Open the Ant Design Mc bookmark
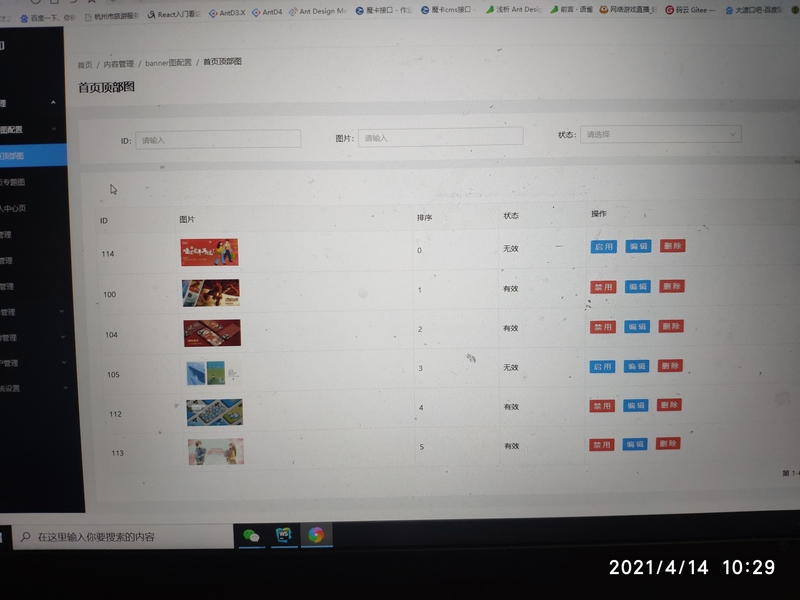Image resolution: width=800 pixels, height=600 pixels. pyautogui.click(x=318, y=11)
